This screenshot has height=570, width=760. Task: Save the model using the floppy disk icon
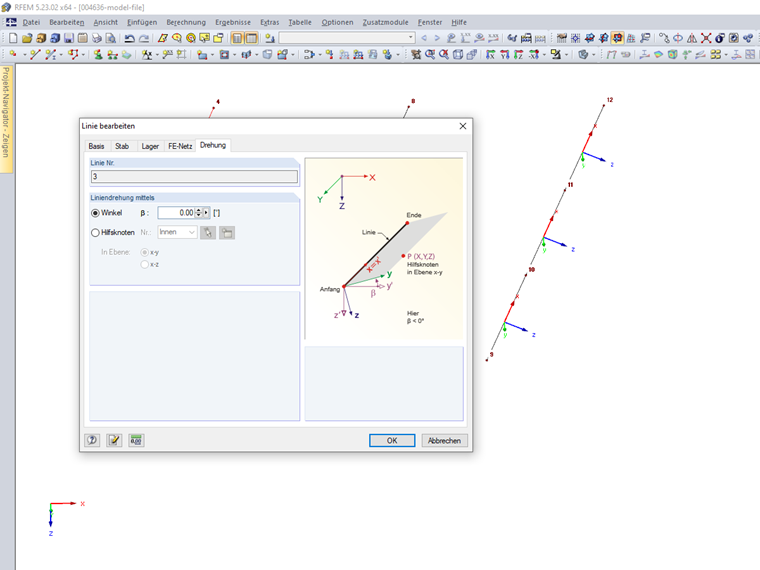coord(69,38)
